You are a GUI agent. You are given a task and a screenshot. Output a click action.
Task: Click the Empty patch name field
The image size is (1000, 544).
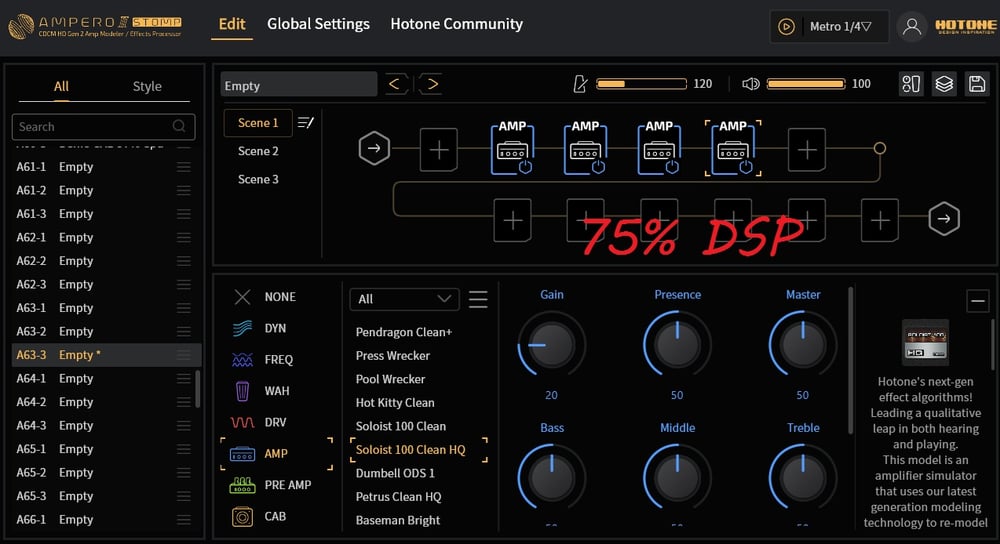tap(298, 84)
